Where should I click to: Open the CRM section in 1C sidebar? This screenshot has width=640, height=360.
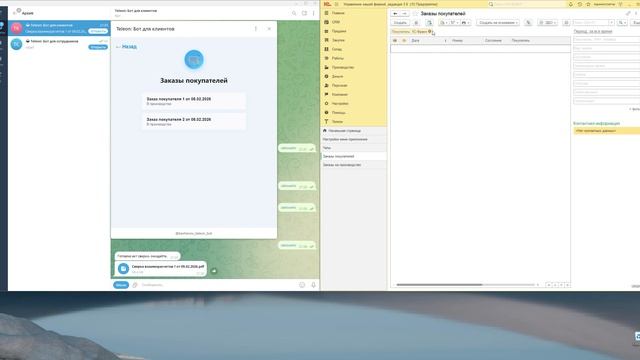pos(336,22)
